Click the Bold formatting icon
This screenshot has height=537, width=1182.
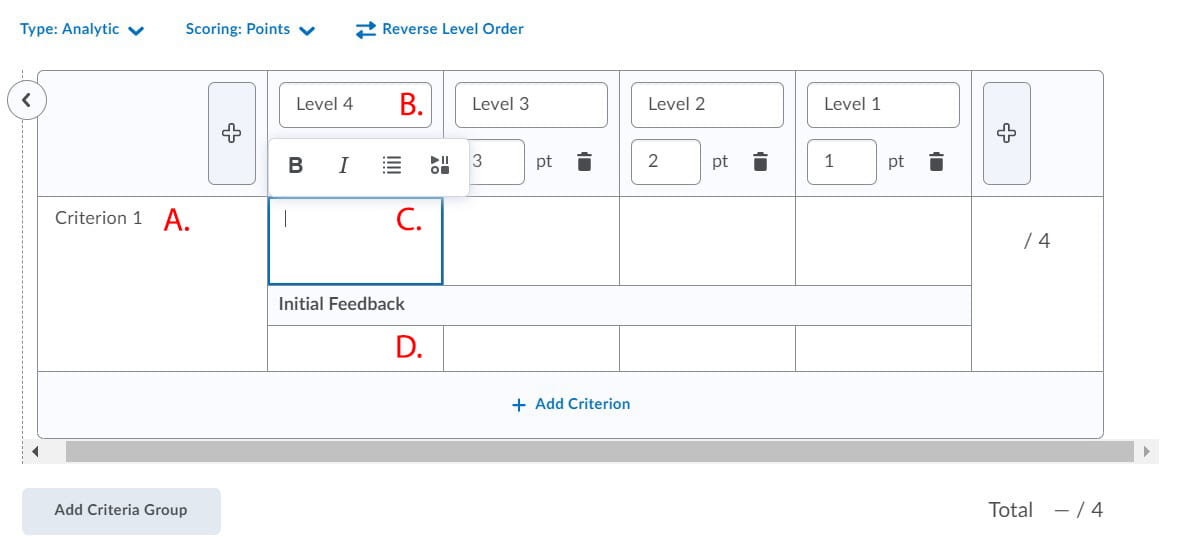(296, 165)
